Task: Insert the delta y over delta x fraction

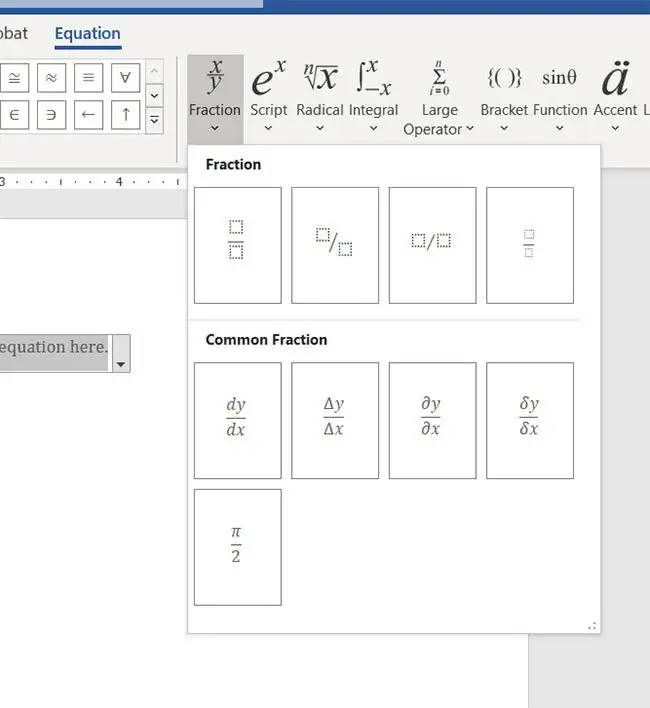Action: [x=335, y=420]
